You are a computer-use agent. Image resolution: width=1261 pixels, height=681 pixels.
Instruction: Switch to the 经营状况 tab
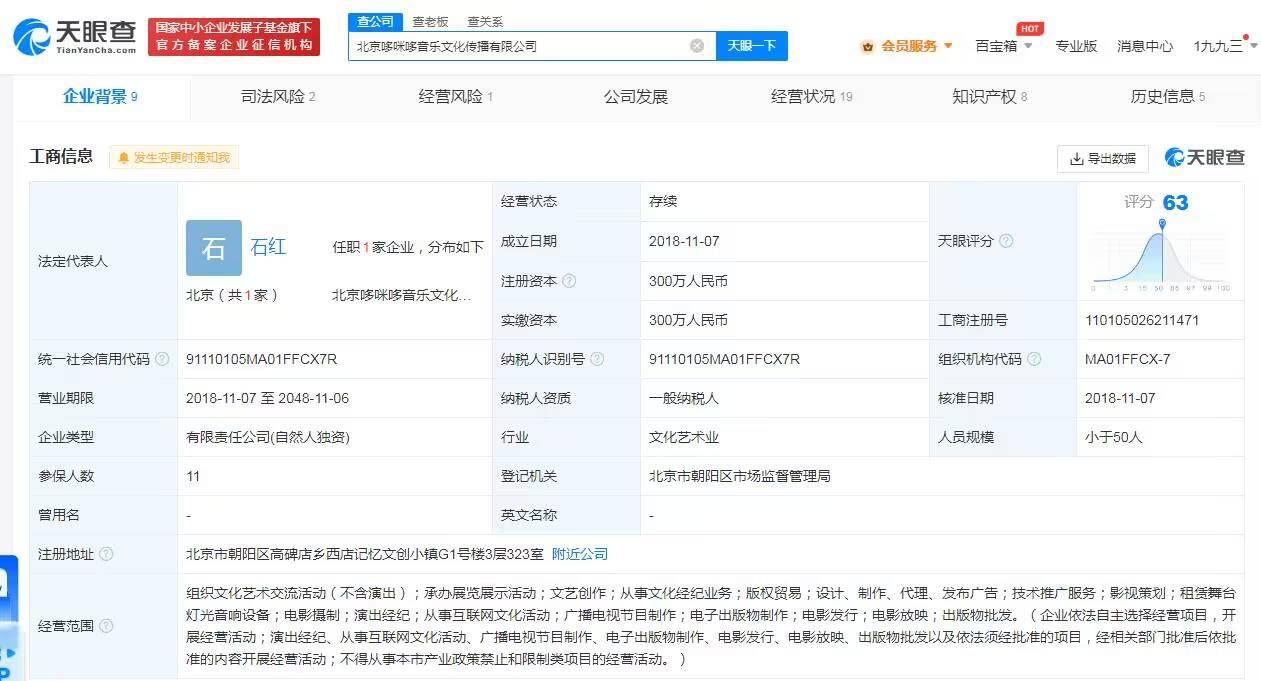[811, 97]
